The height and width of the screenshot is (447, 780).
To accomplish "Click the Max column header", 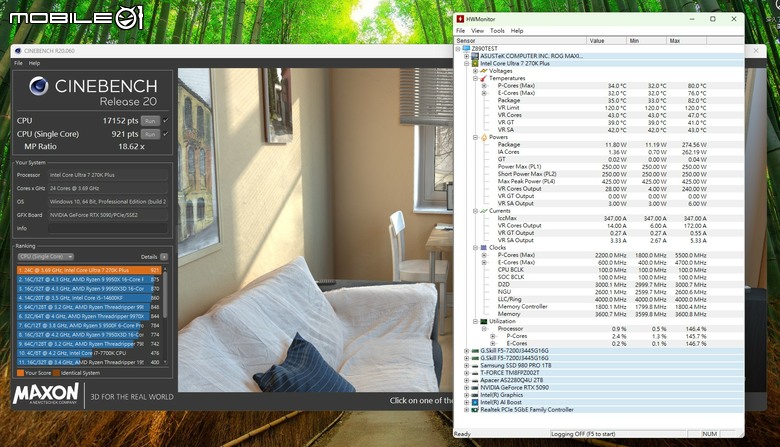I will point(687,41).
